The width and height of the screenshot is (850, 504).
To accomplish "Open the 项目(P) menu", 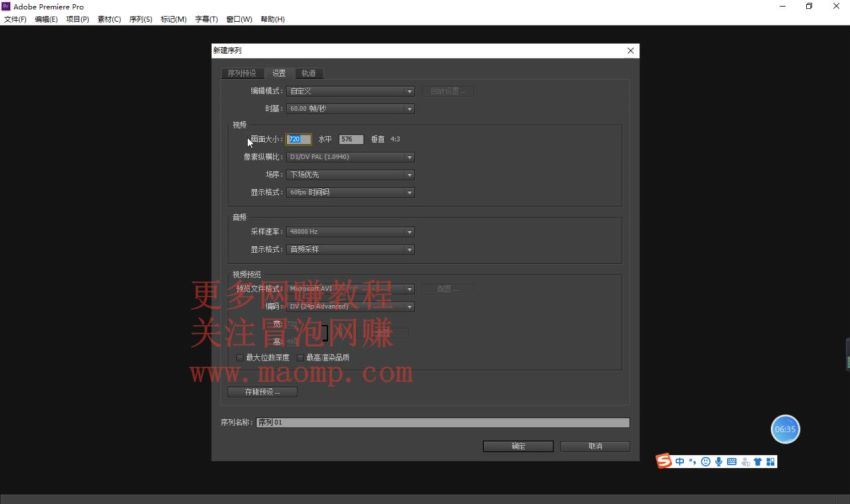I will [78, 19].
